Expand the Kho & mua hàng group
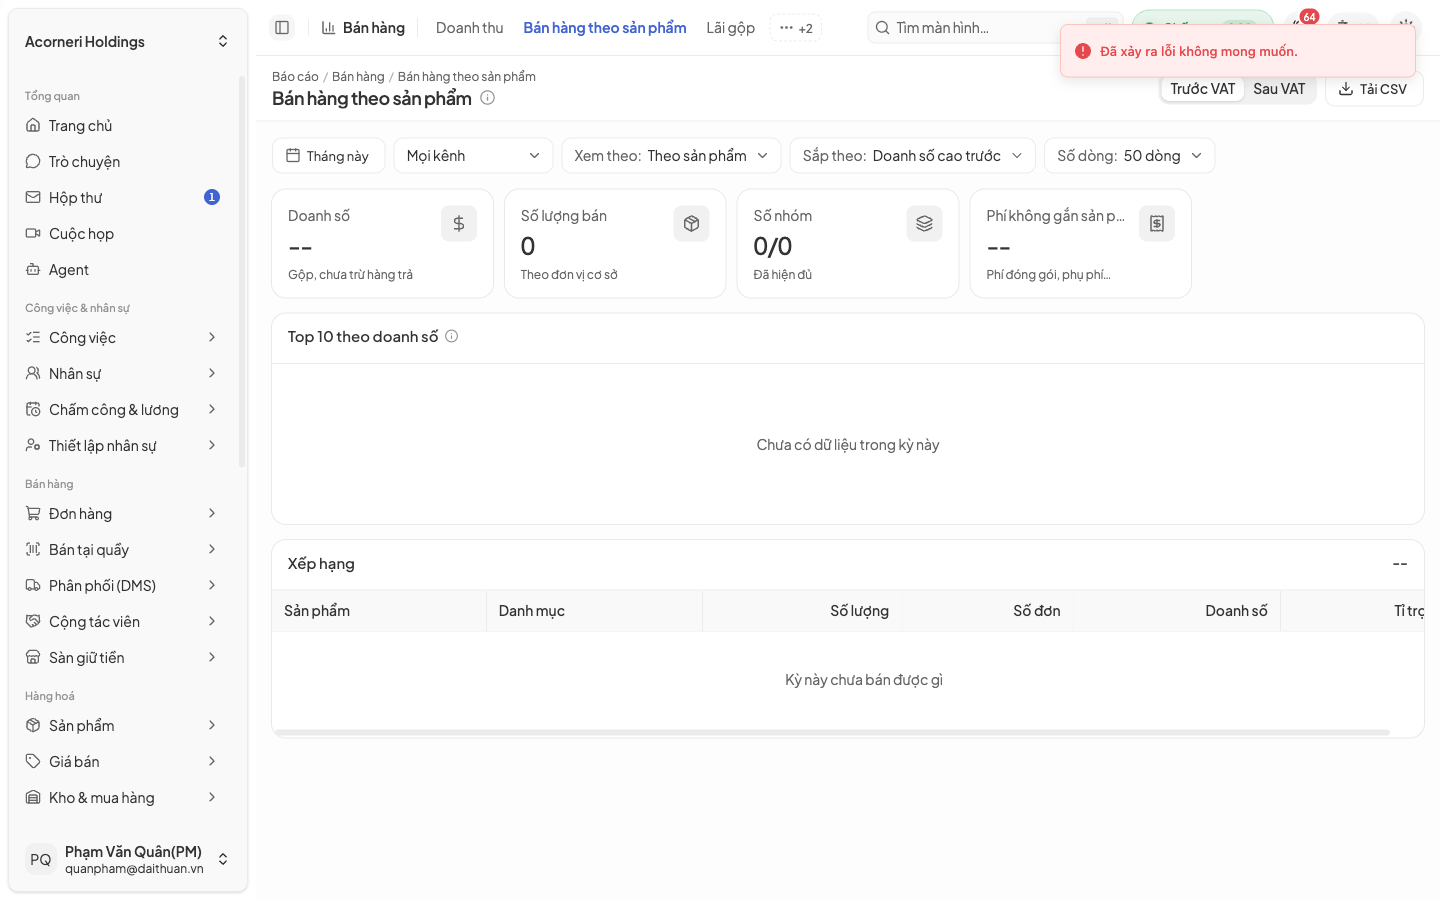The height and width of the screenshot is (900, 1440). point(124,798)
